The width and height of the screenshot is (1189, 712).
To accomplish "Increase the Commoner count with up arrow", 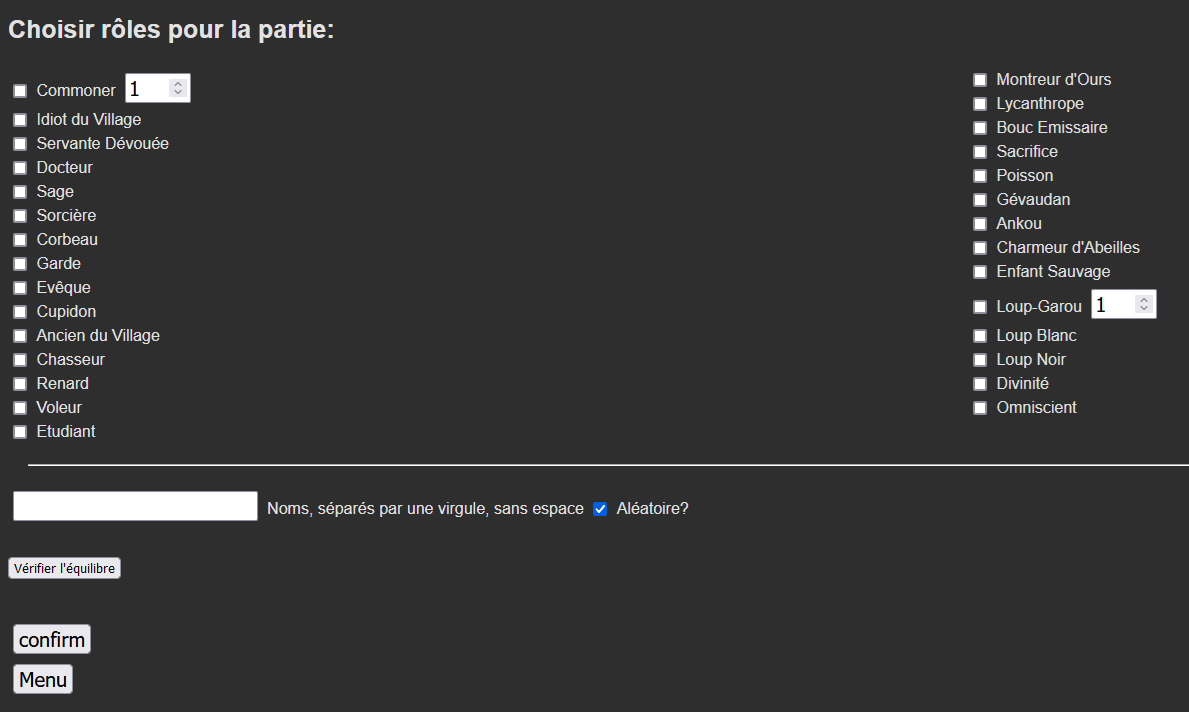I will 178,84.
